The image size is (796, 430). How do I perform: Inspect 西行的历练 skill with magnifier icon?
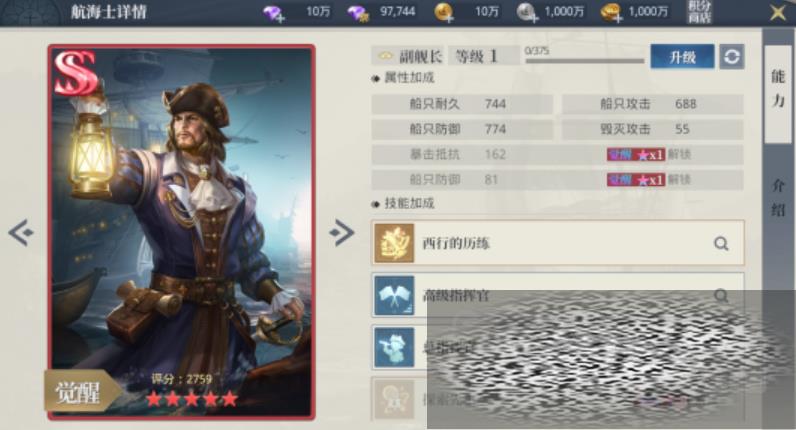[x=721, y=244]
